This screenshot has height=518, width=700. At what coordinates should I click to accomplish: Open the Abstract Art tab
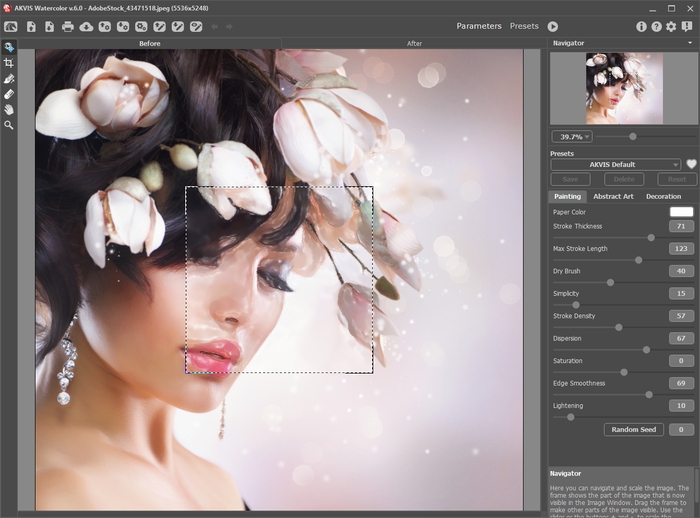(613, 196)
